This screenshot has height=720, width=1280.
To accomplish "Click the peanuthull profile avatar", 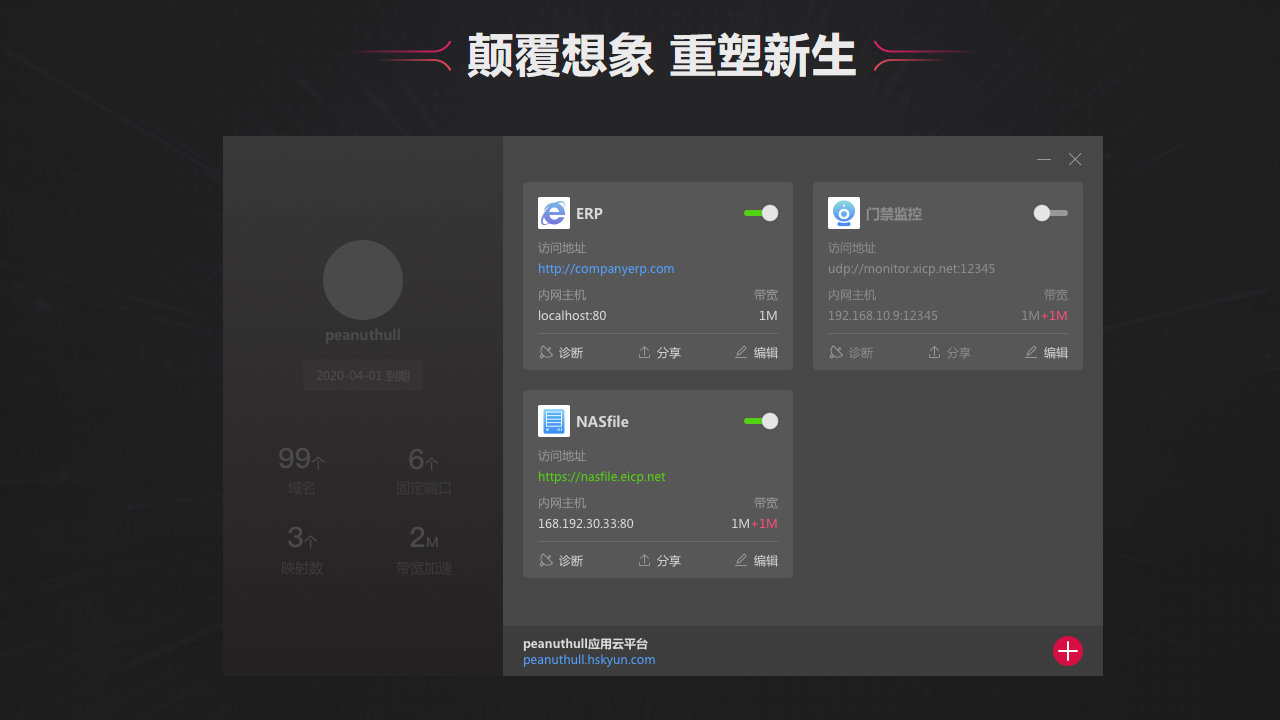I will [x=362, y=280].
